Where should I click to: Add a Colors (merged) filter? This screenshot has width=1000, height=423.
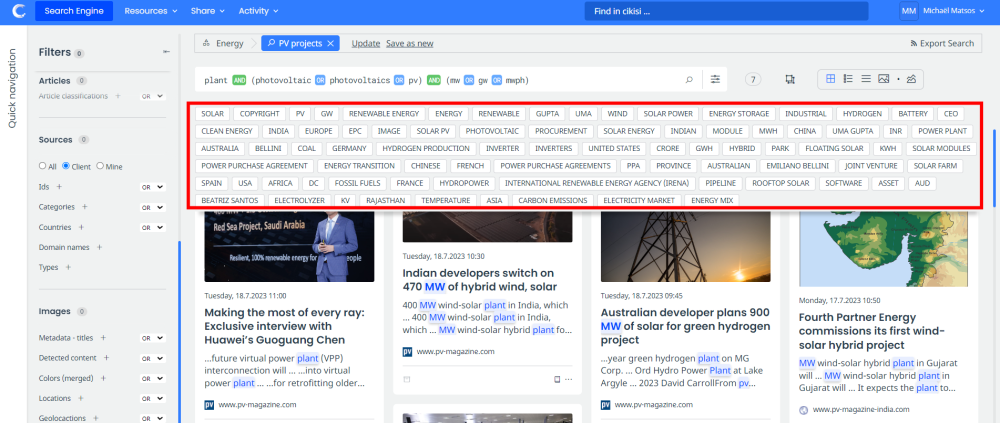(x=103, y=378)
